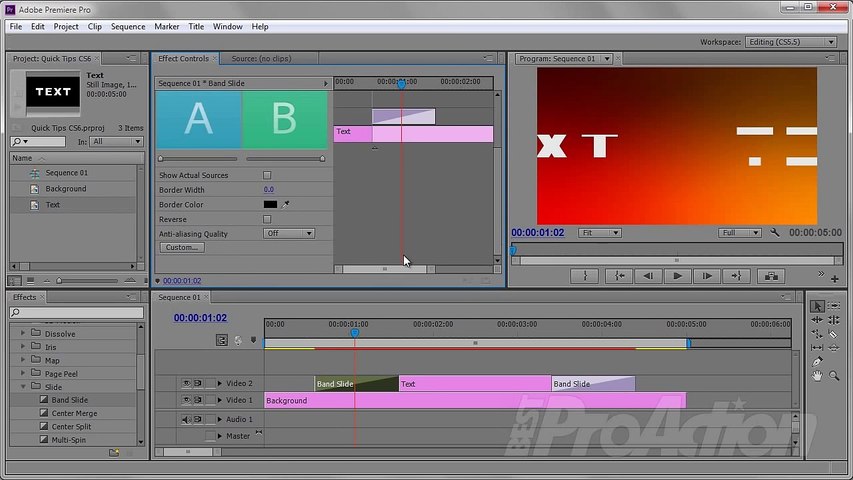Open the Marker menu

[166, 27]
